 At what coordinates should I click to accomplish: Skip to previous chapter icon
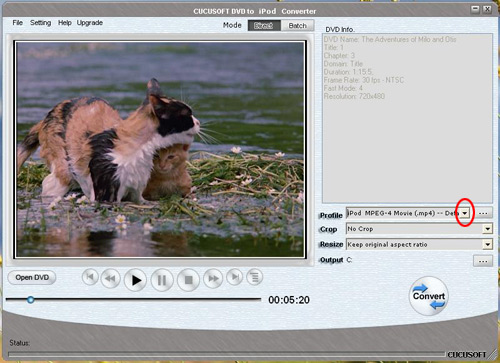click(x=90, y=277)
